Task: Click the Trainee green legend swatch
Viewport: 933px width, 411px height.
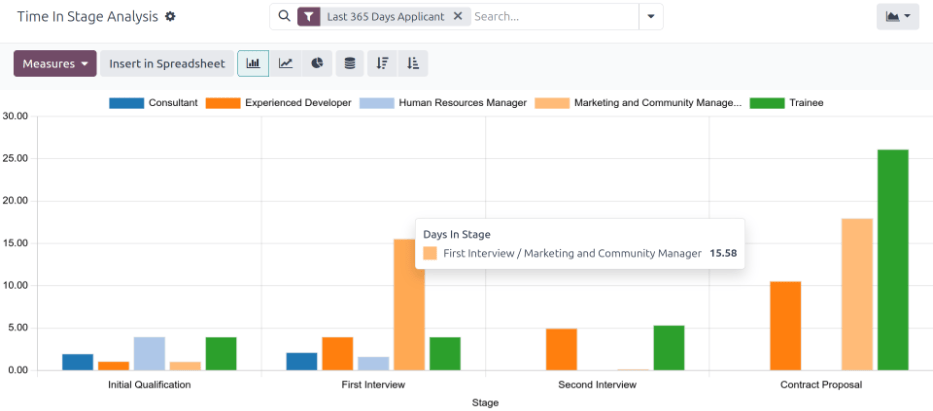Action: pyautogui.click(x=767, y=102)
